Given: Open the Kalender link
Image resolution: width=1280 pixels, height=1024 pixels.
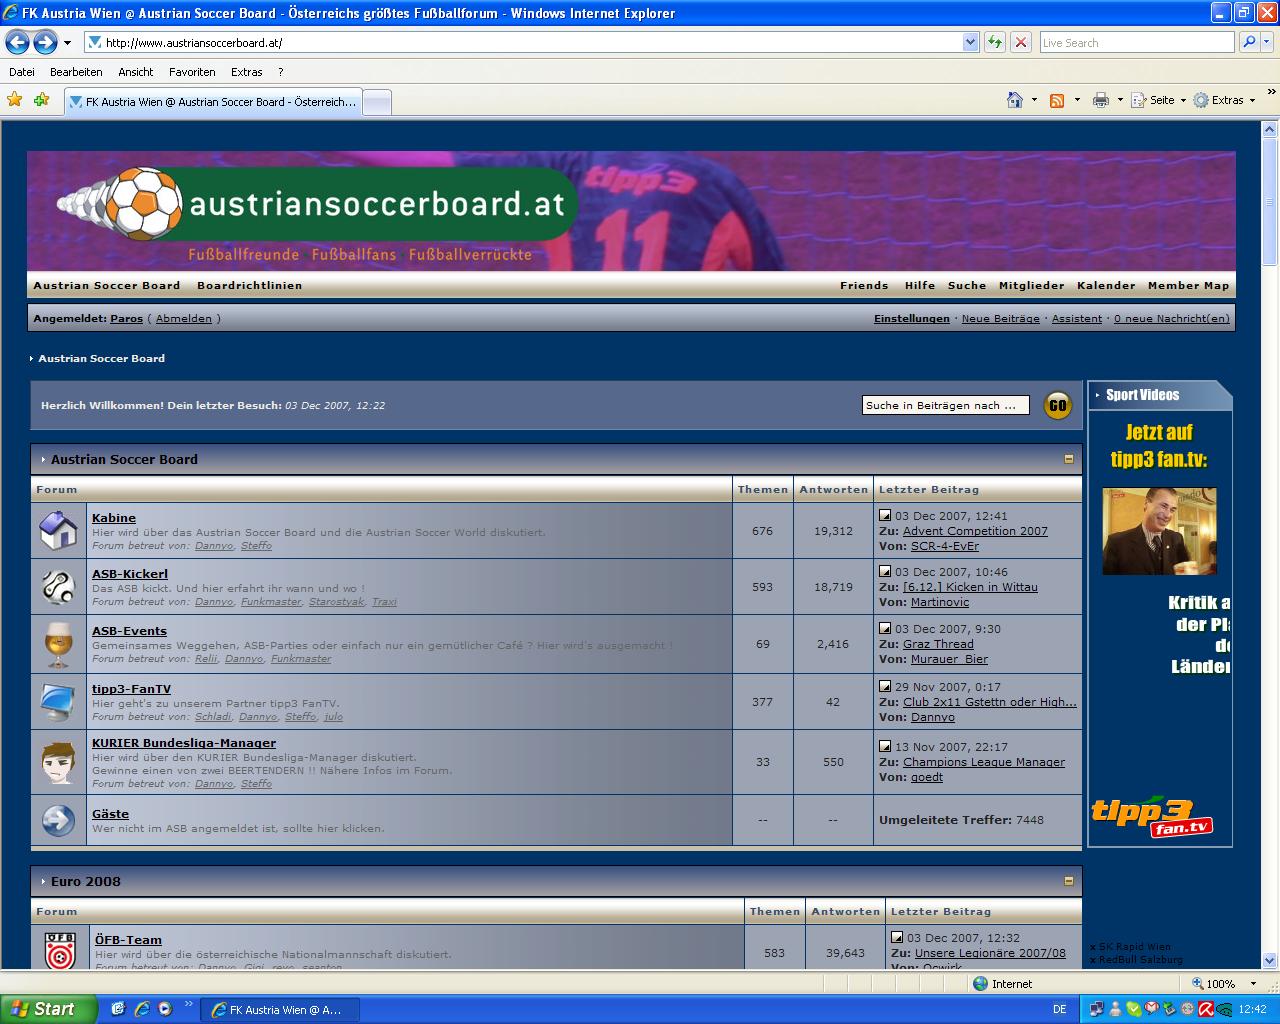Looking at the screenshot, I should (1106, 285).
